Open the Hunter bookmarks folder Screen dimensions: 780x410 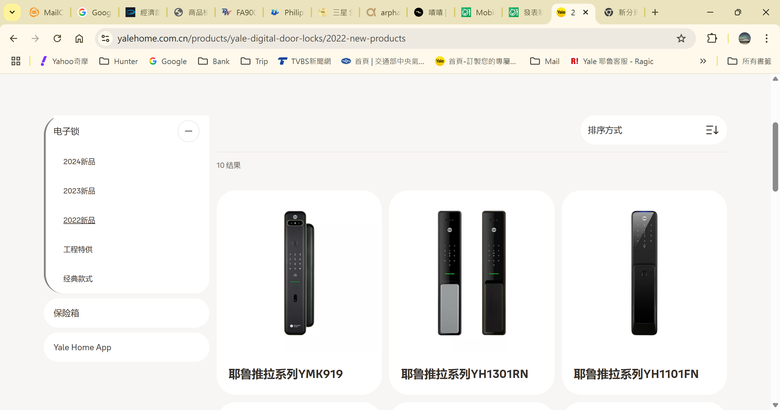[x=118, y=61]
